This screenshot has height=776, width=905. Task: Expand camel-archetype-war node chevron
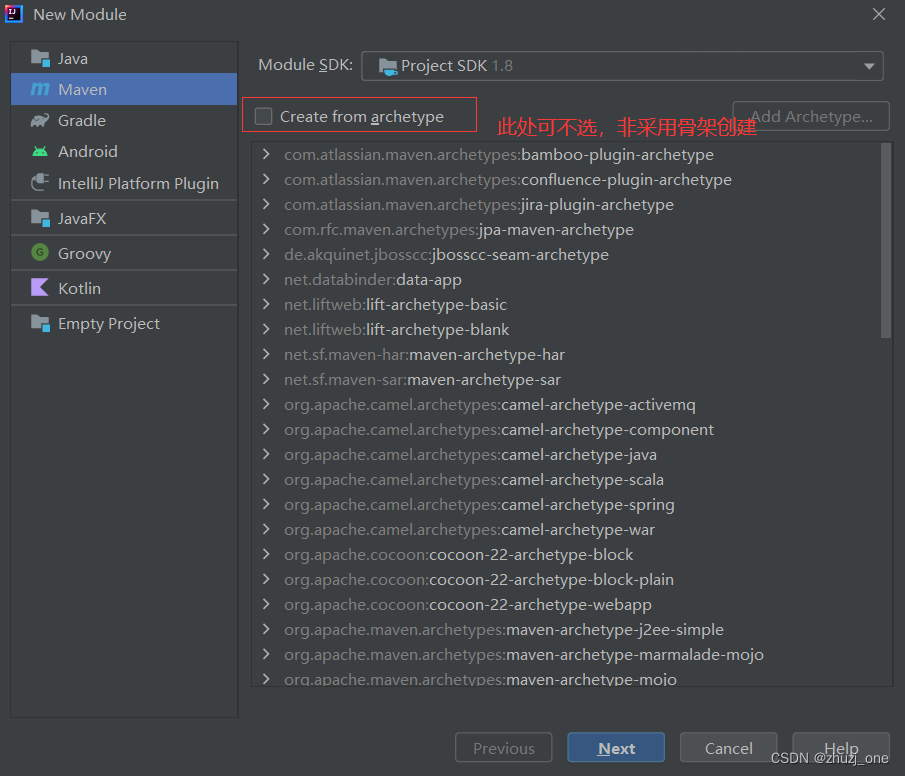coord(266,529)
